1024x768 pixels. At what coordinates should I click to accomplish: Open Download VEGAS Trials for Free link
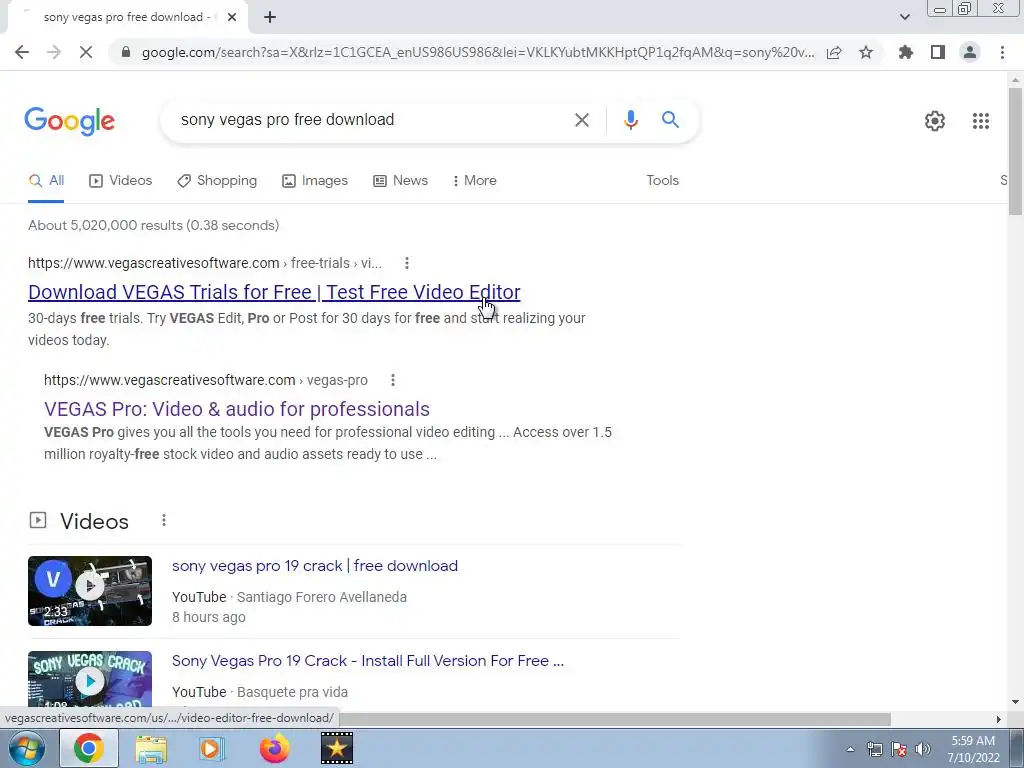(x=274, y=292)
